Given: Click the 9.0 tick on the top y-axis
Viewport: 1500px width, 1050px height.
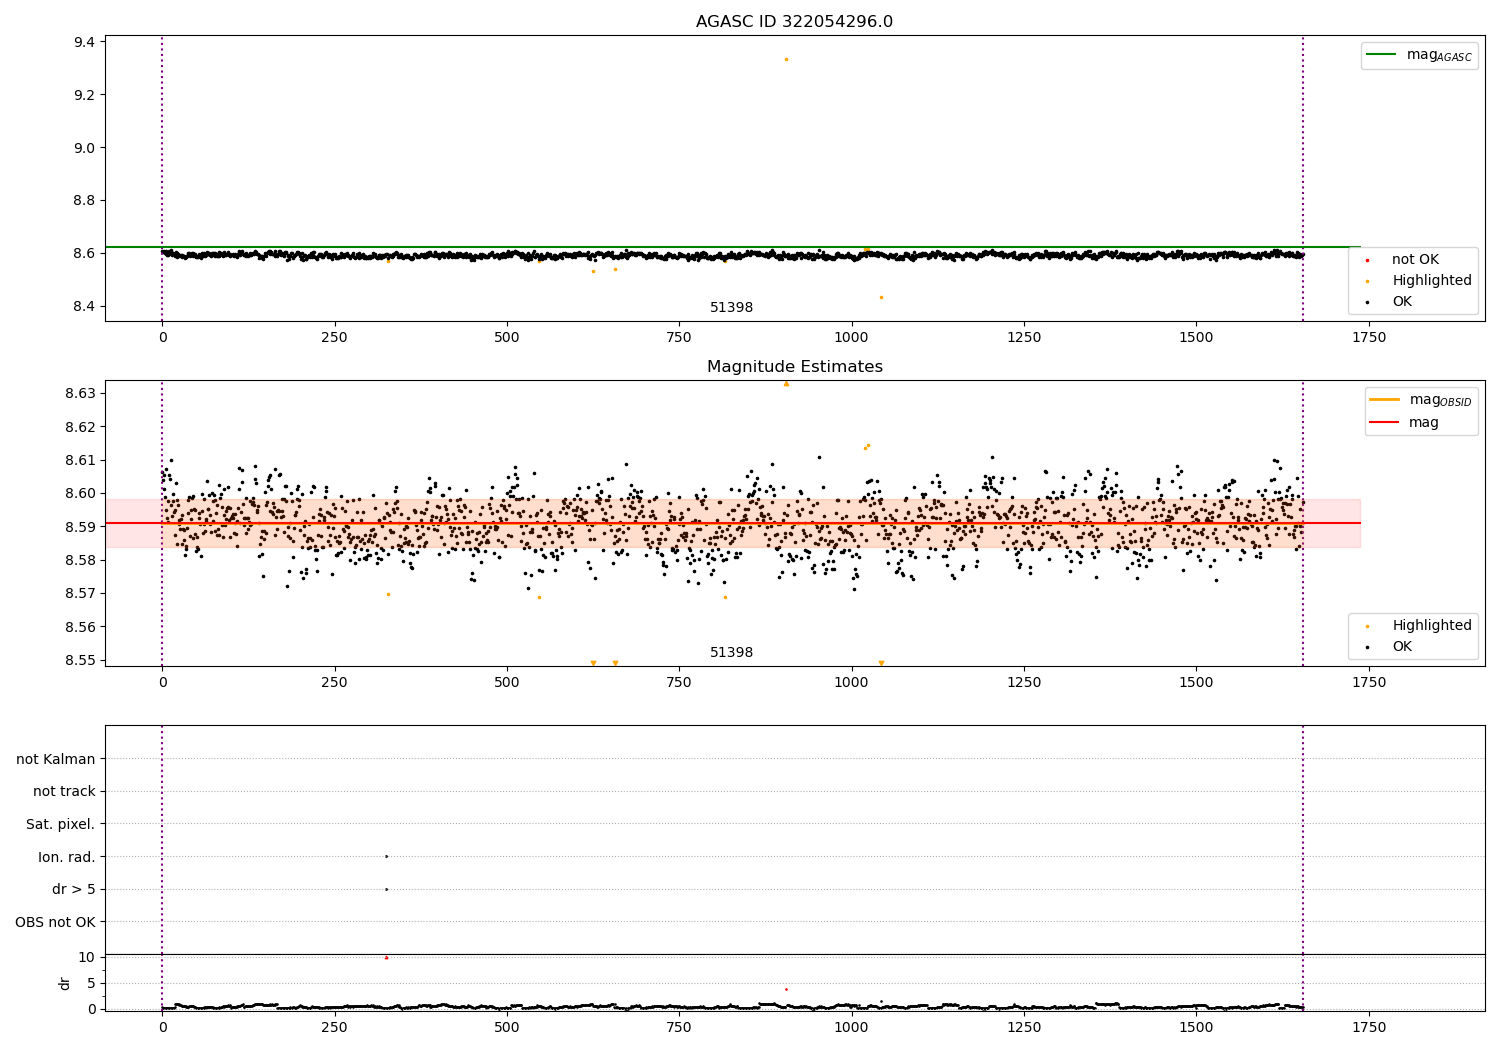Looking at the screenshot, I should click(x=84, y=148).
